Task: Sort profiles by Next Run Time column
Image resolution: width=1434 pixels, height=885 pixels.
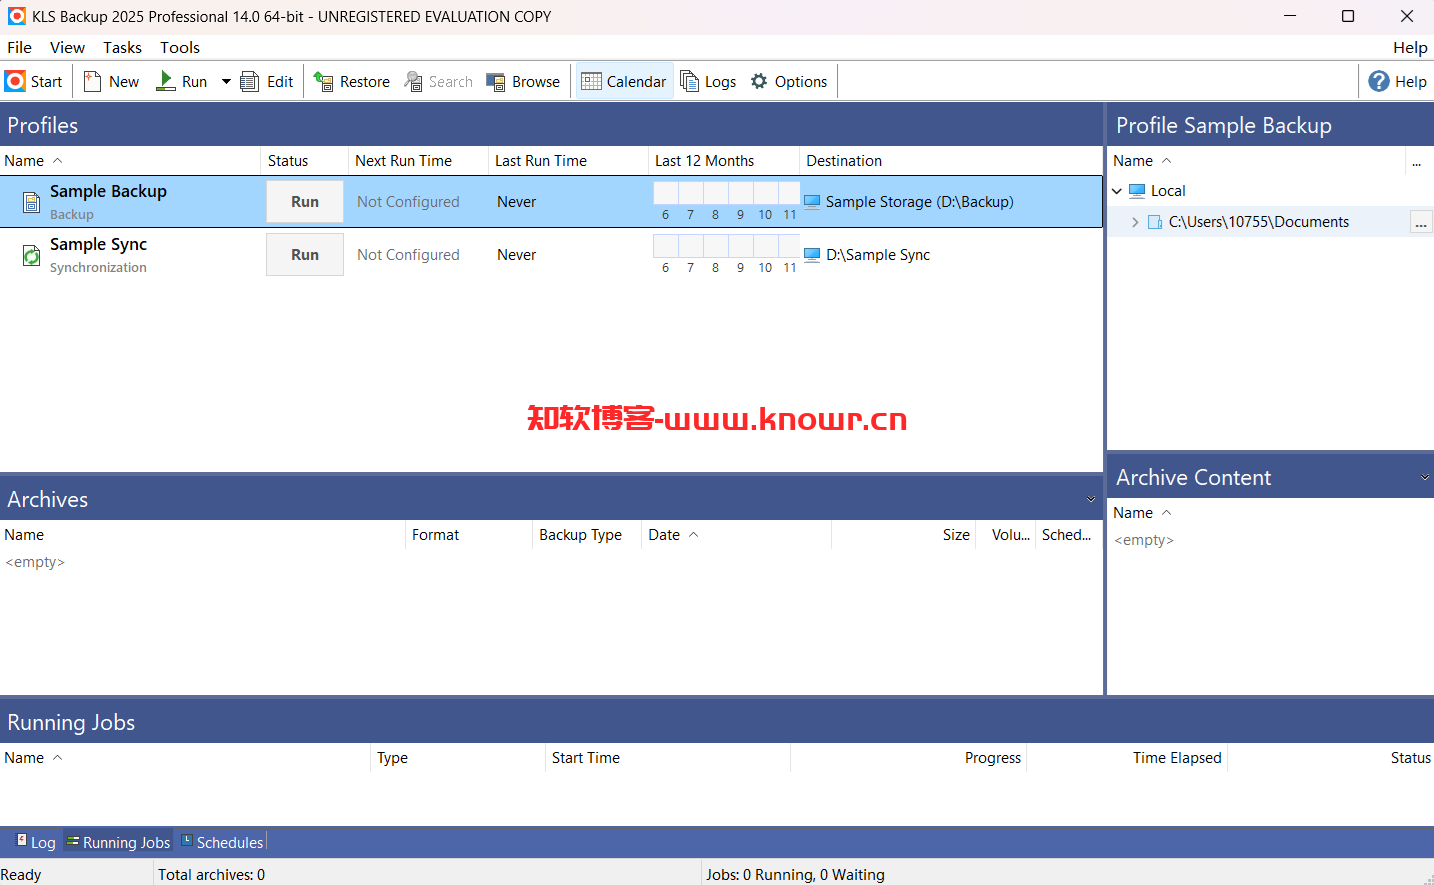Action: pyautogui.click(x=418, y=161)
